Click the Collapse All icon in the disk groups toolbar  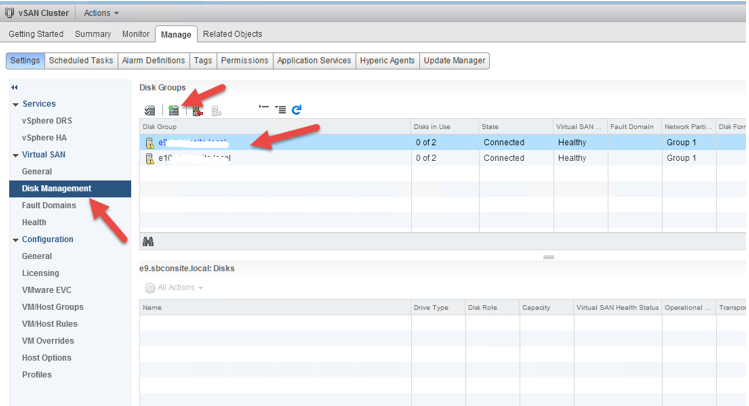264,108
